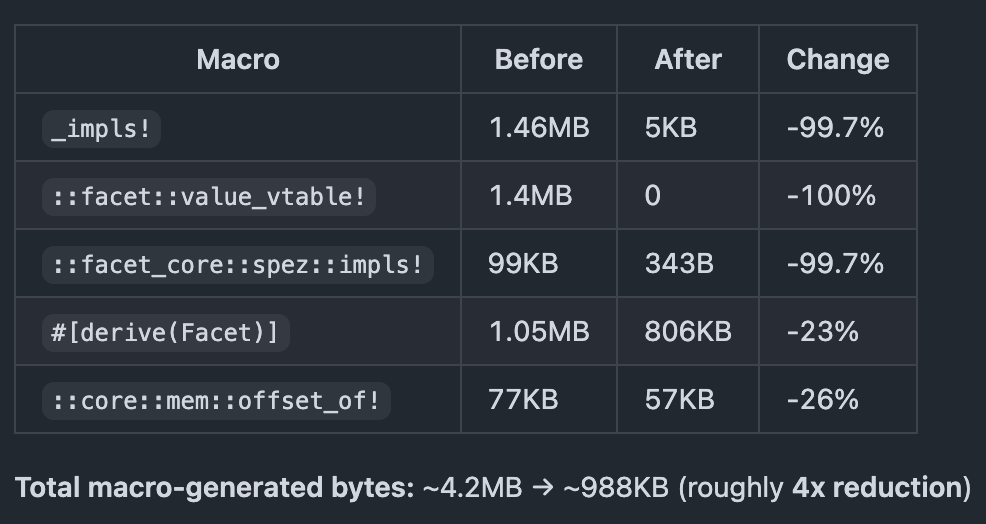Click the Macro column header

pyautogui.click(x=238, y=60)
